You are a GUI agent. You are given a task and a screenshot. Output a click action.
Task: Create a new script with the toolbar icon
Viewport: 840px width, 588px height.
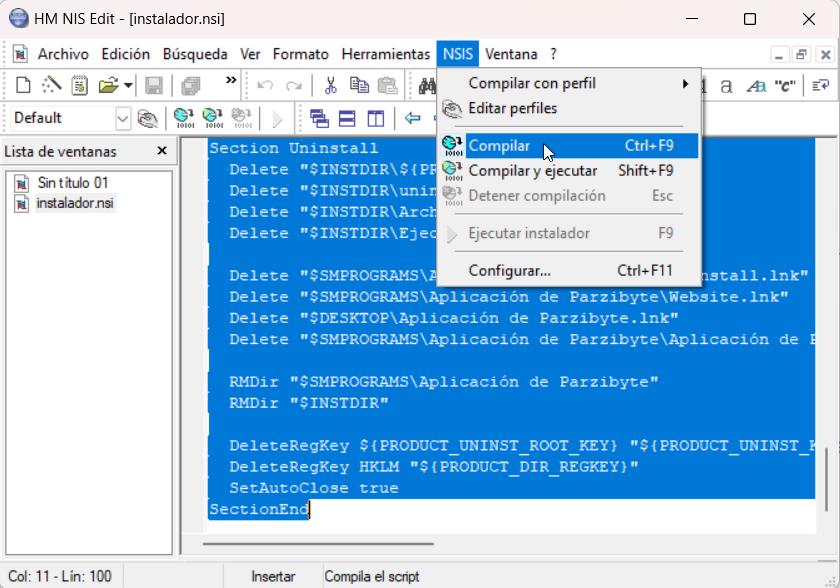coord(23,85)
